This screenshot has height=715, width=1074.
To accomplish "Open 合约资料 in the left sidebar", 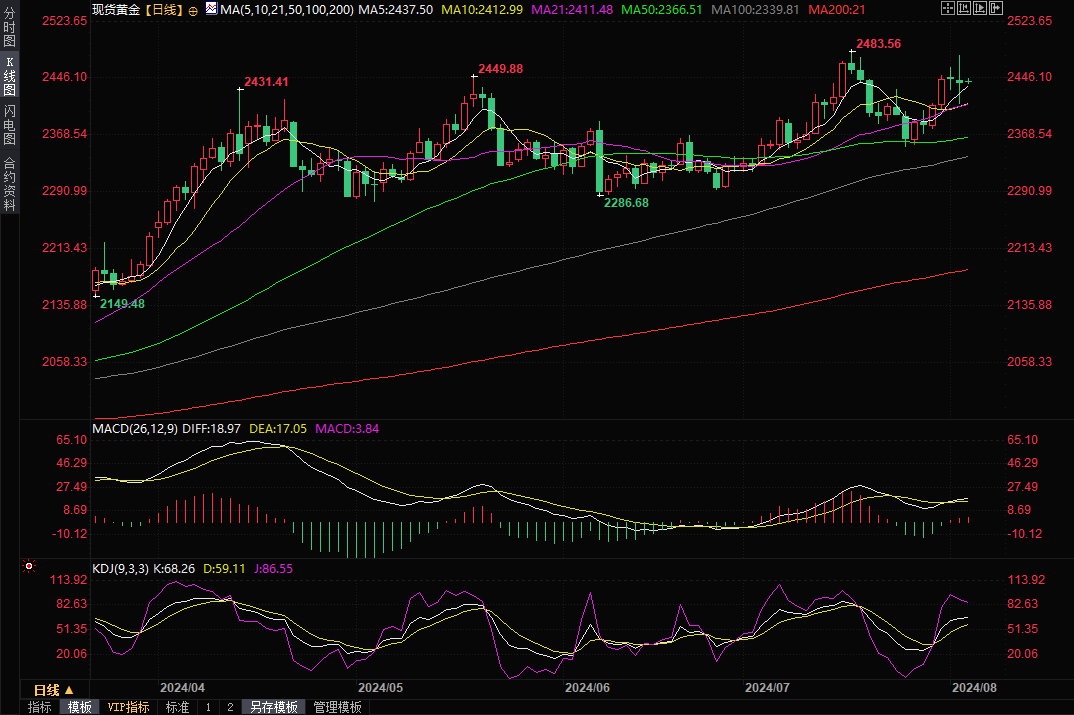I will 9,184.
